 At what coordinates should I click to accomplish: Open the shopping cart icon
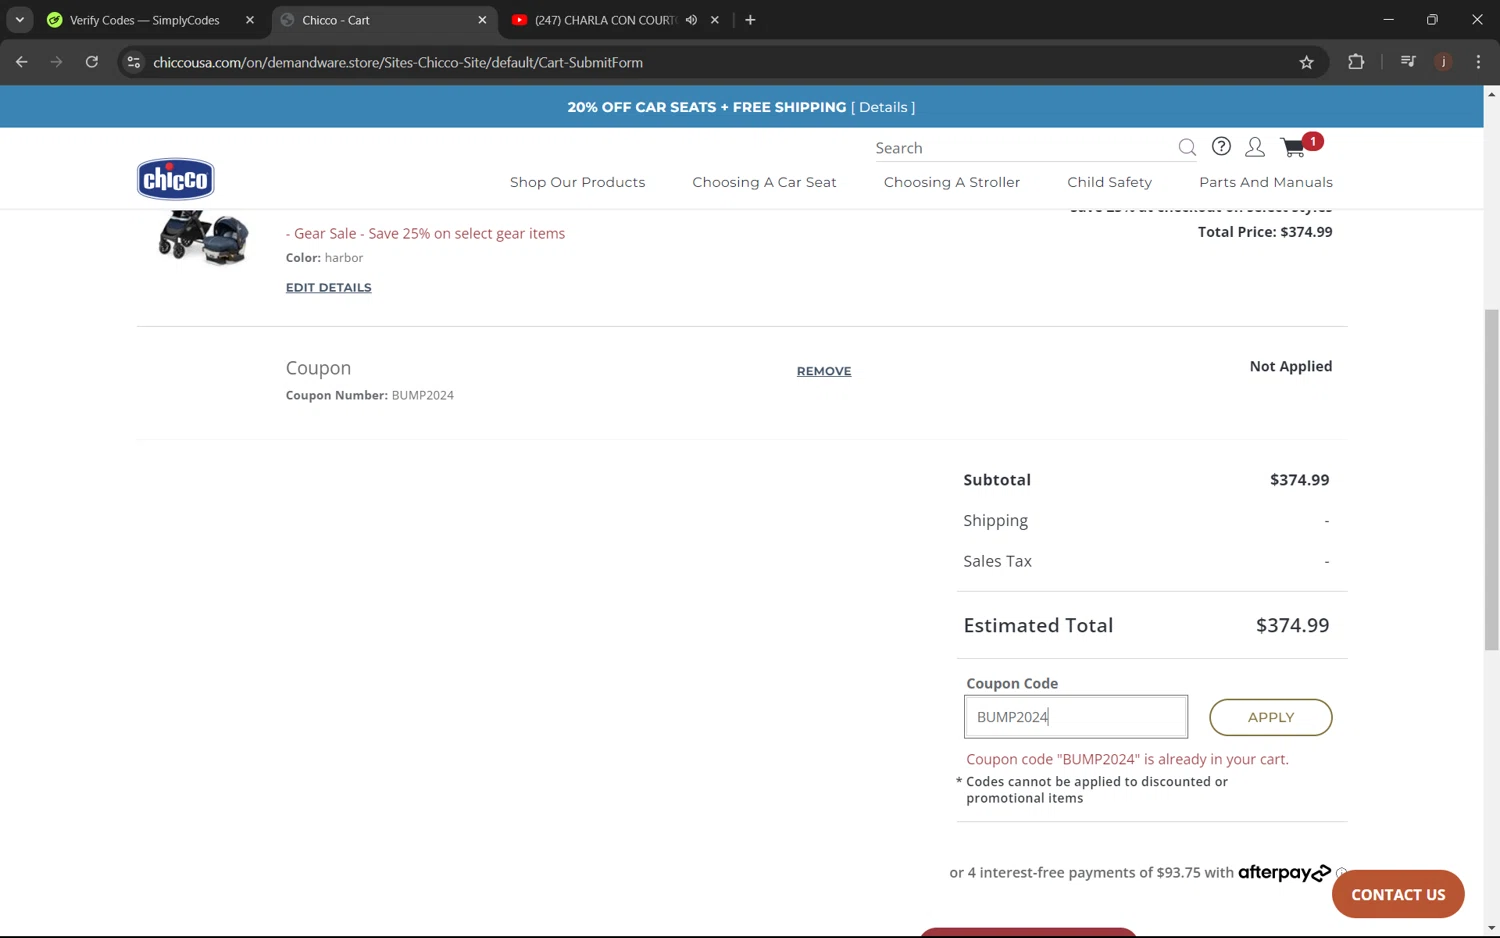point(1294,148)
